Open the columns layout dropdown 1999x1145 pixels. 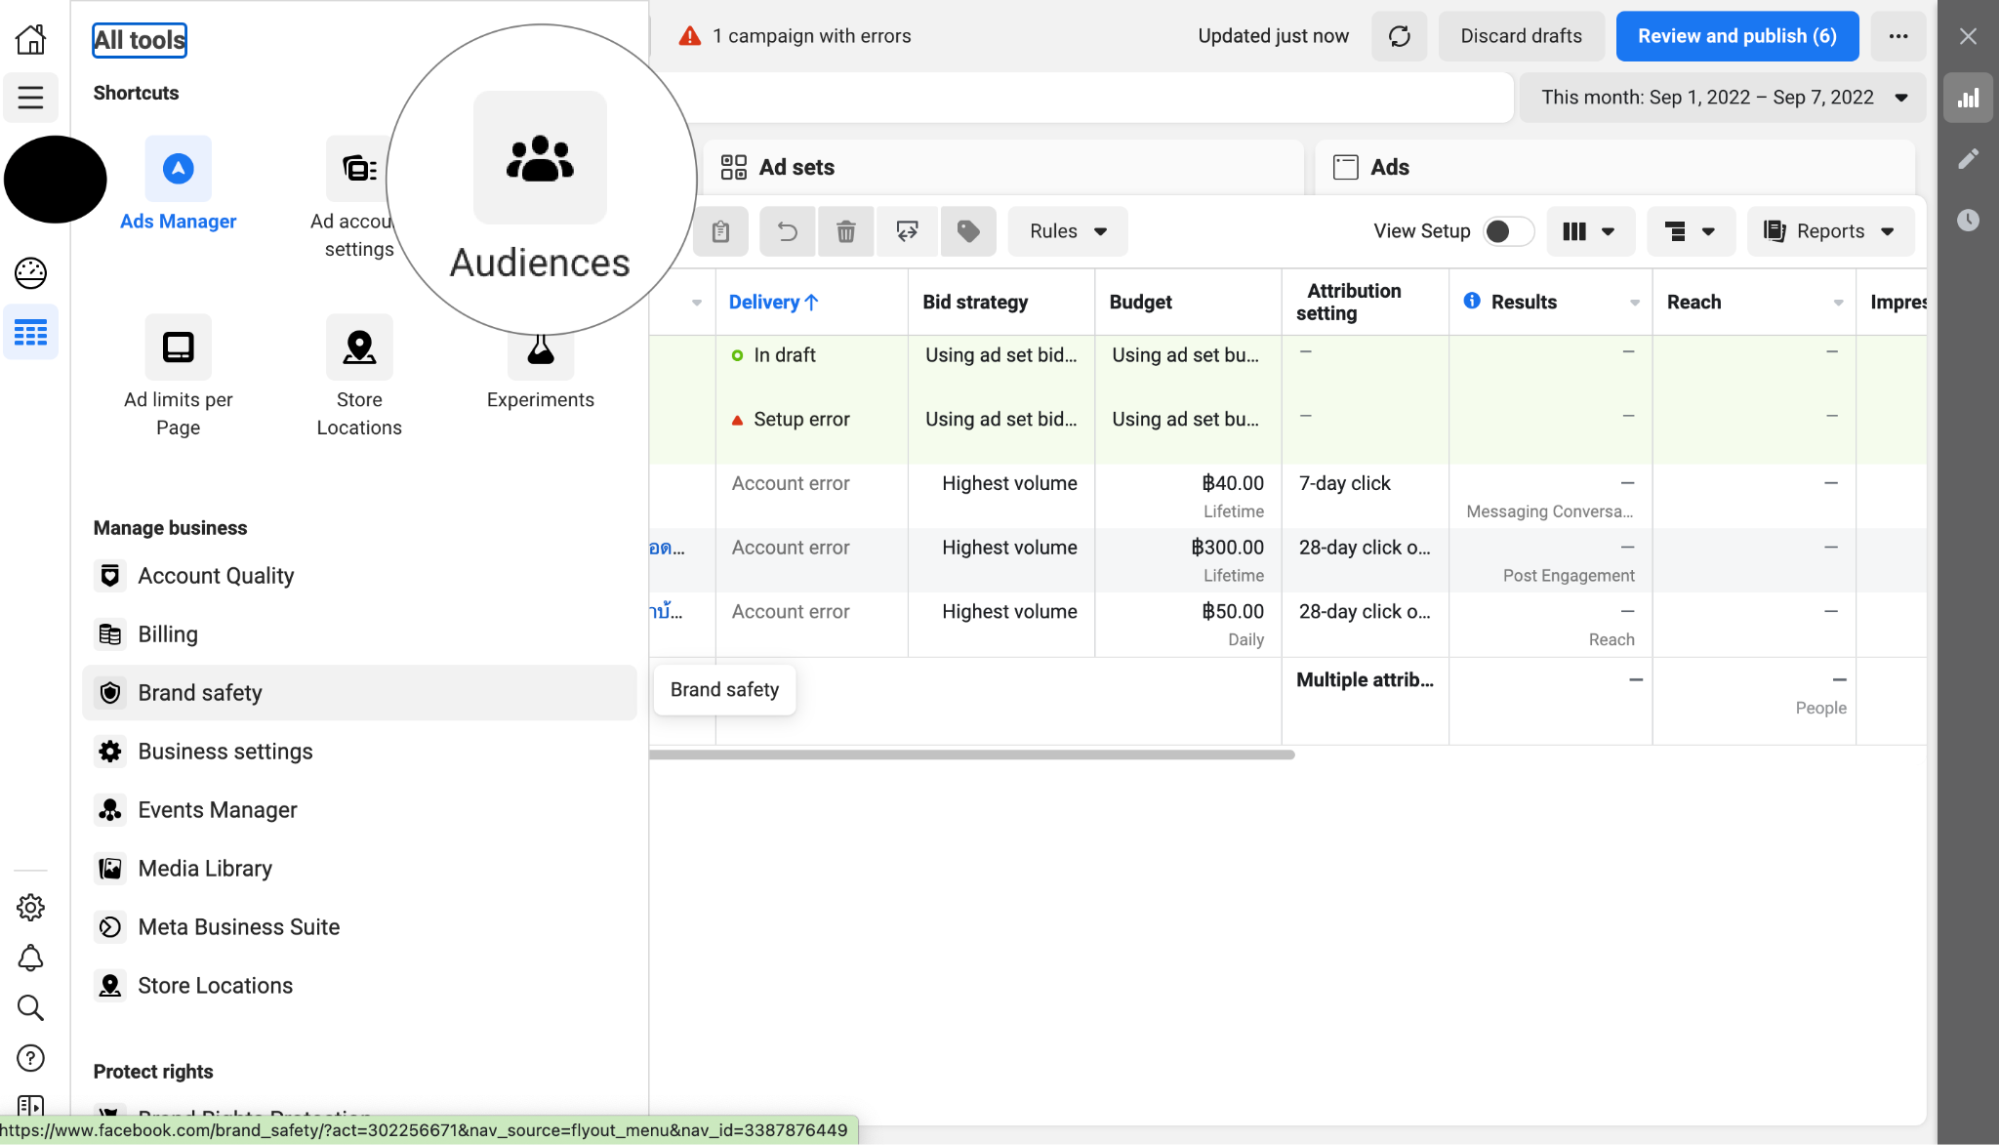point(1589,232)
